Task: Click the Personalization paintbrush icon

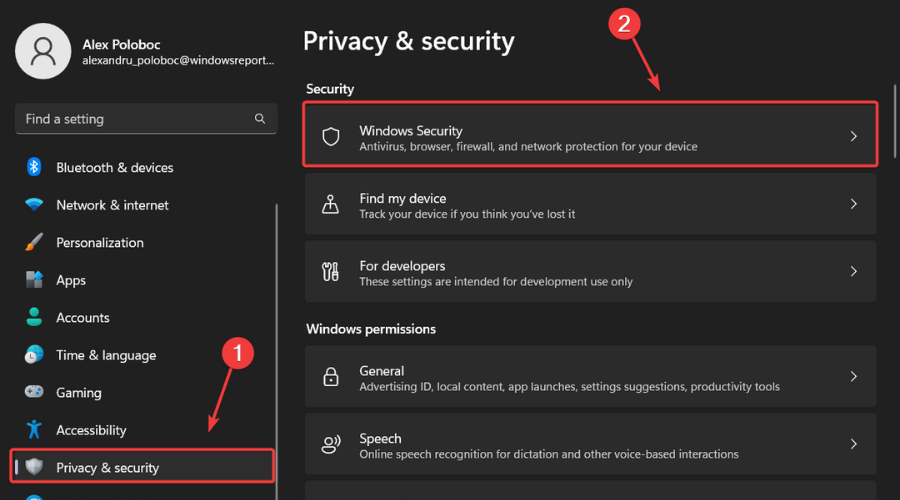Action: pyautogui.click(x=34, y=242)
